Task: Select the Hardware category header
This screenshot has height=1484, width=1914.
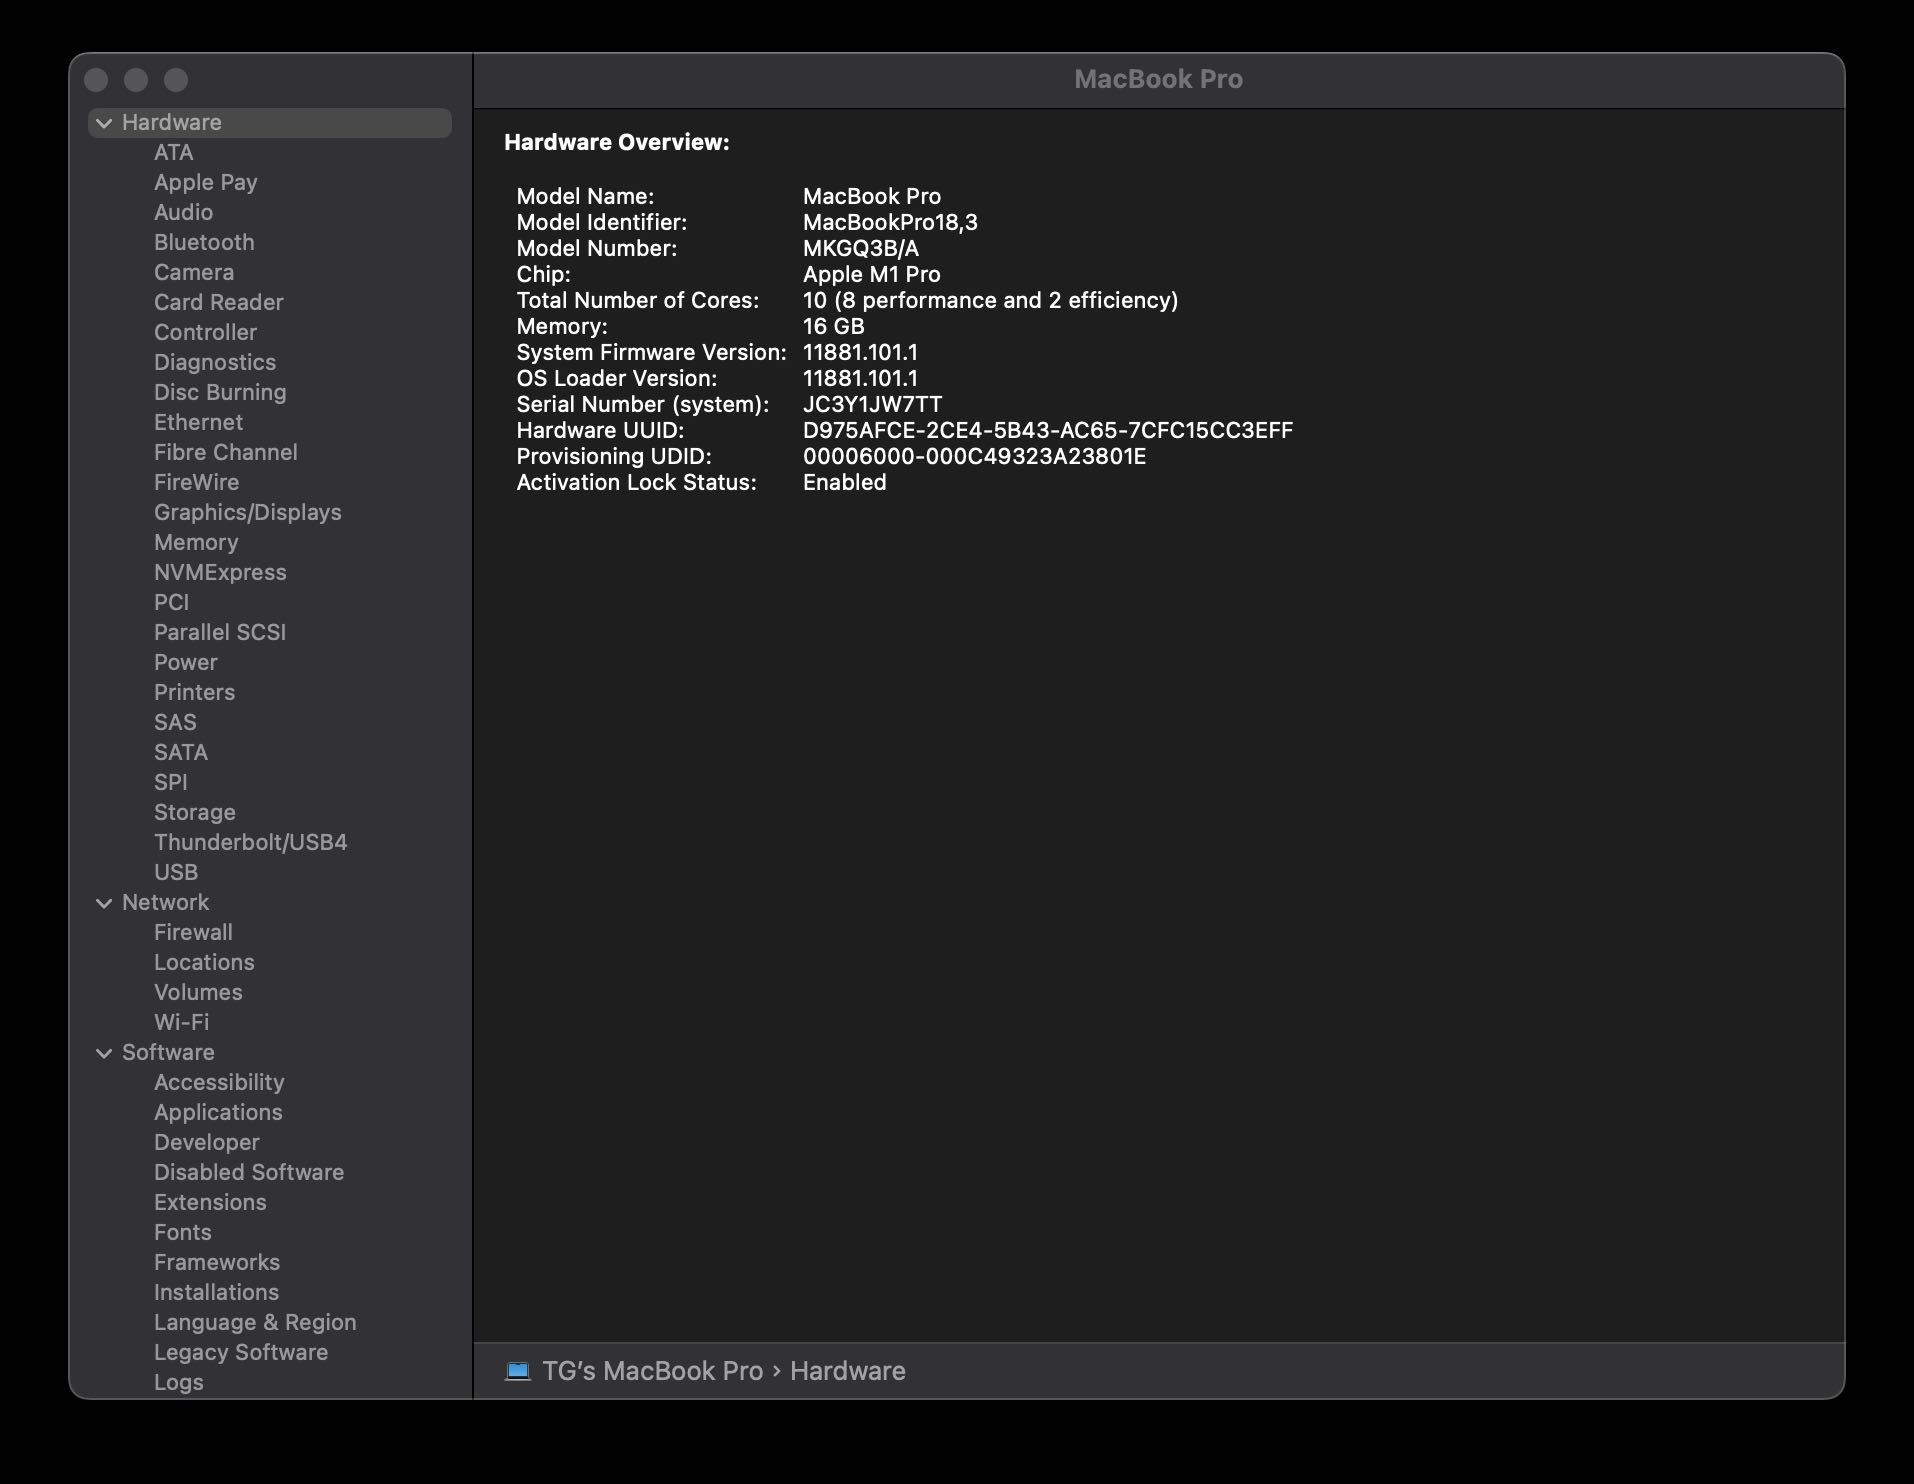Action: 270,123
